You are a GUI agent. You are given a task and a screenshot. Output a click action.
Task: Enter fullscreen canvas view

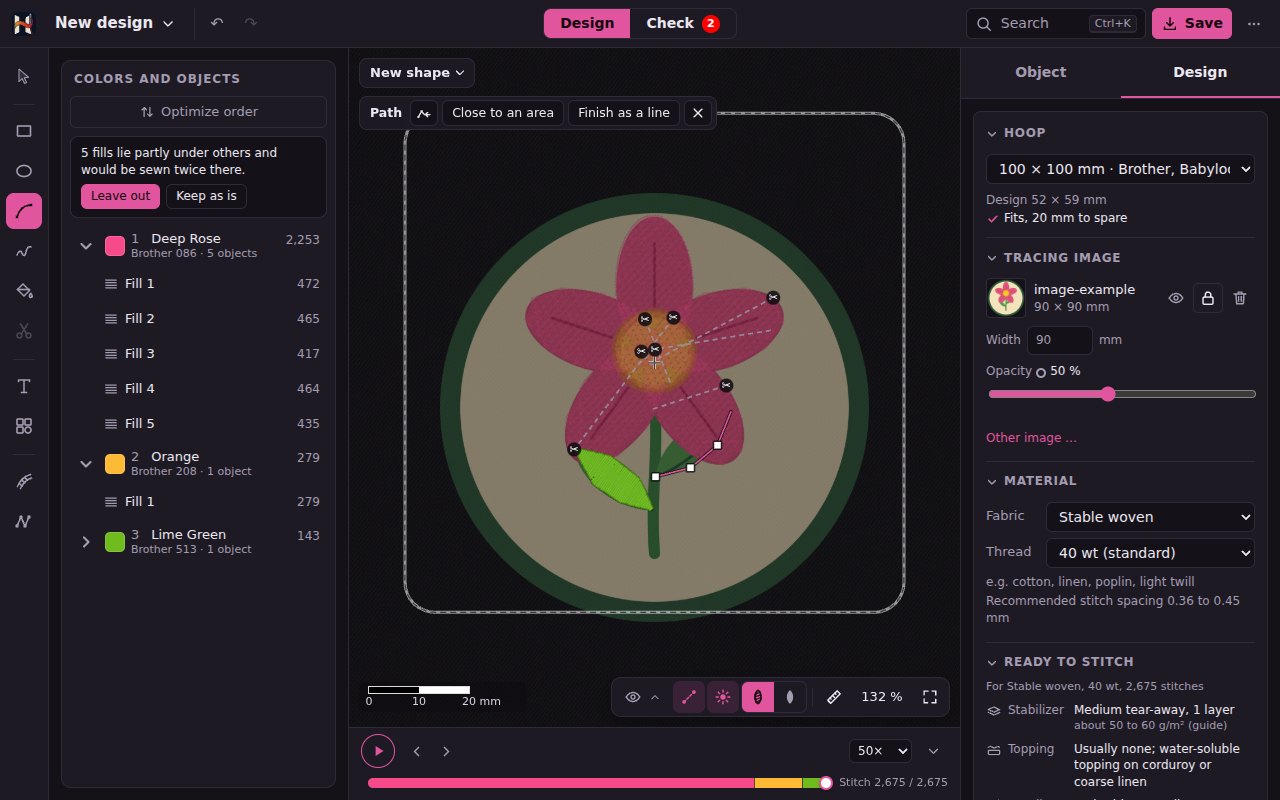coord(930,697)
